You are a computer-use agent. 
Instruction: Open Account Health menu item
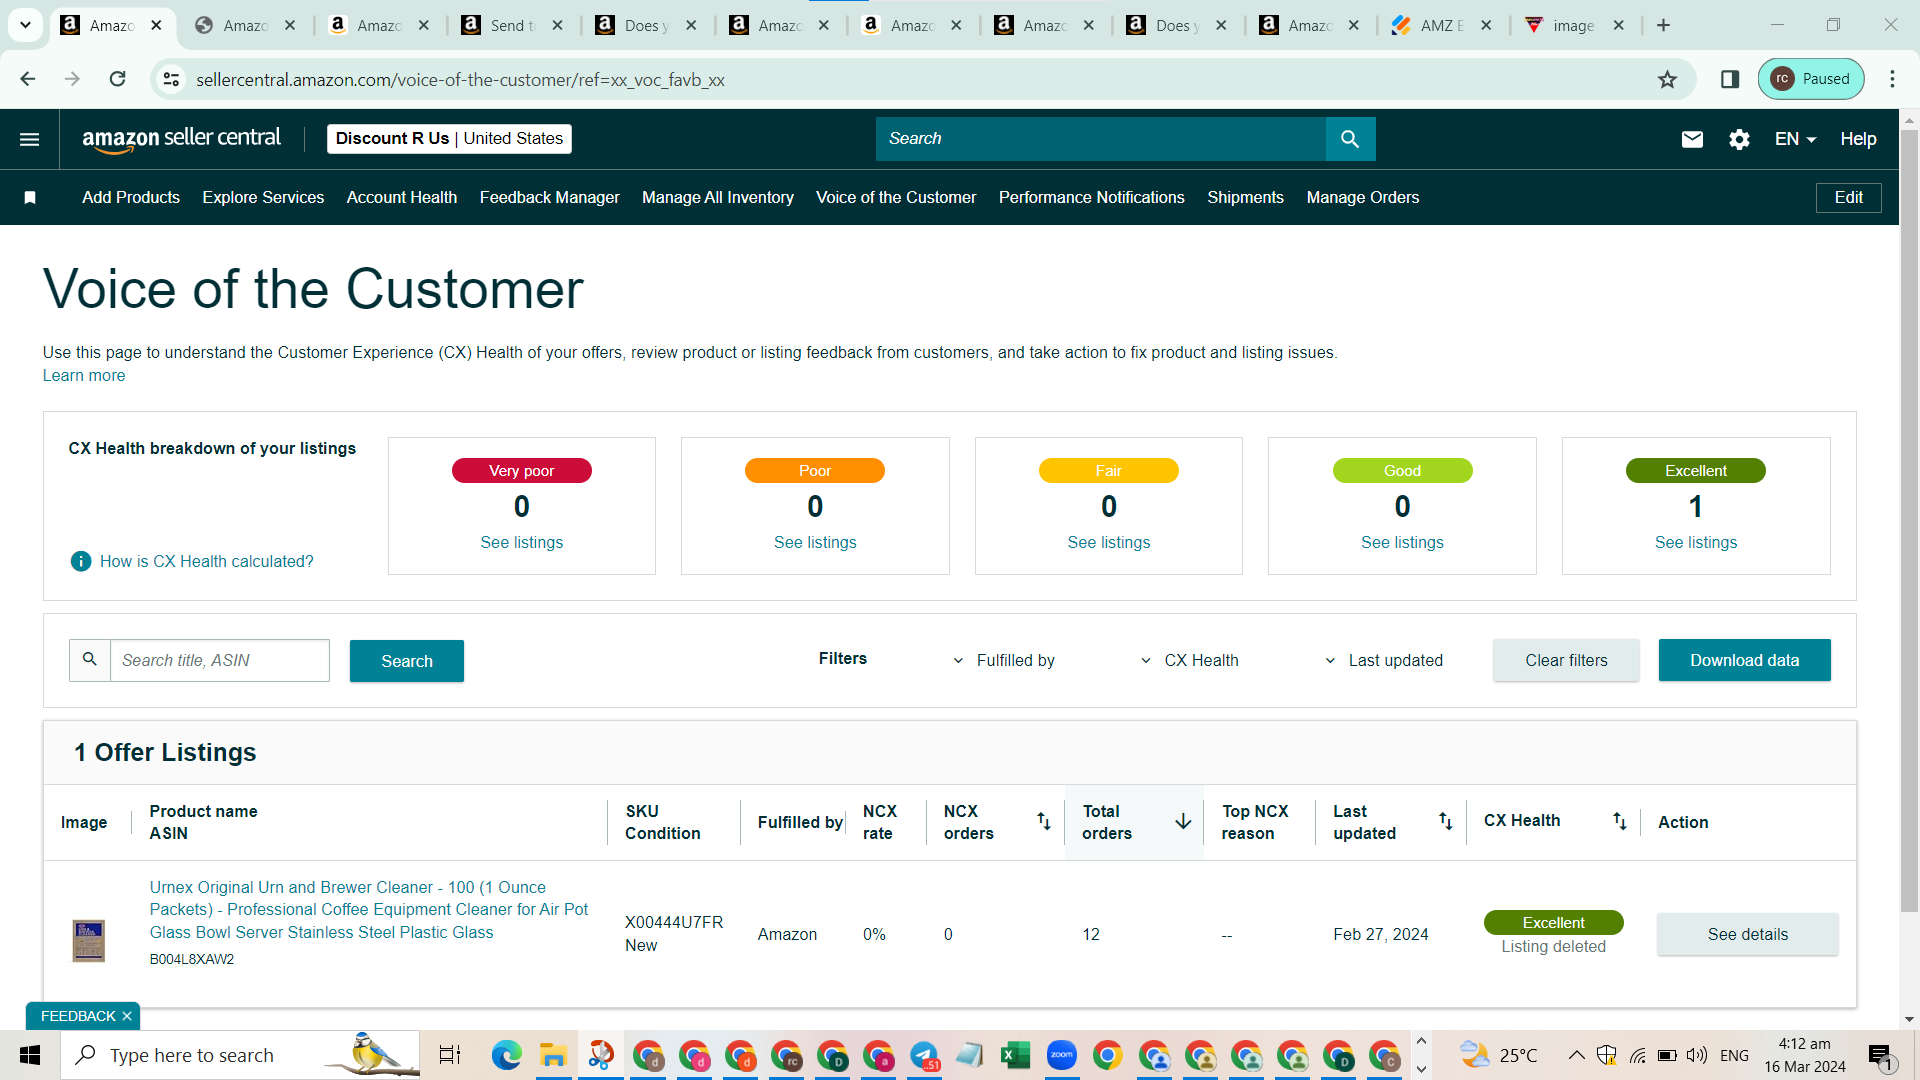pyautogui.click(x=402, y=198)
